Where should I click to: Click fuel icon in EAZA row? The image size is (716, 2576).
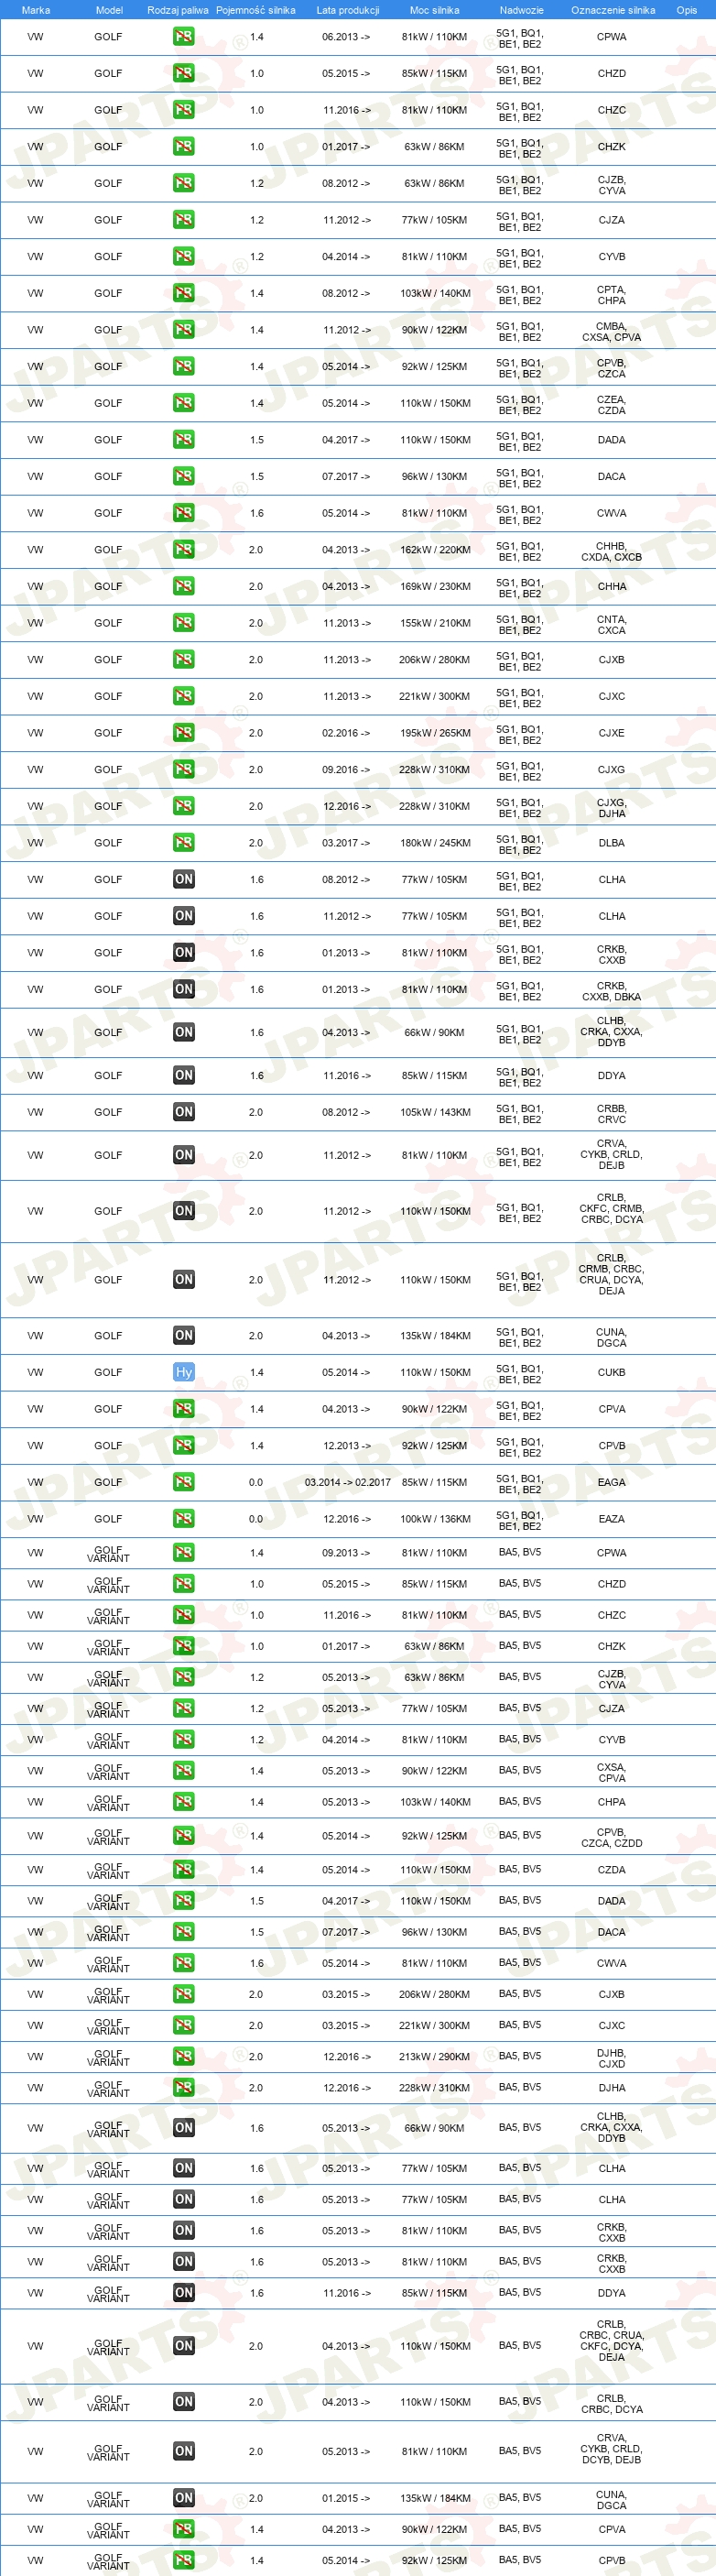pos(183,1518)
